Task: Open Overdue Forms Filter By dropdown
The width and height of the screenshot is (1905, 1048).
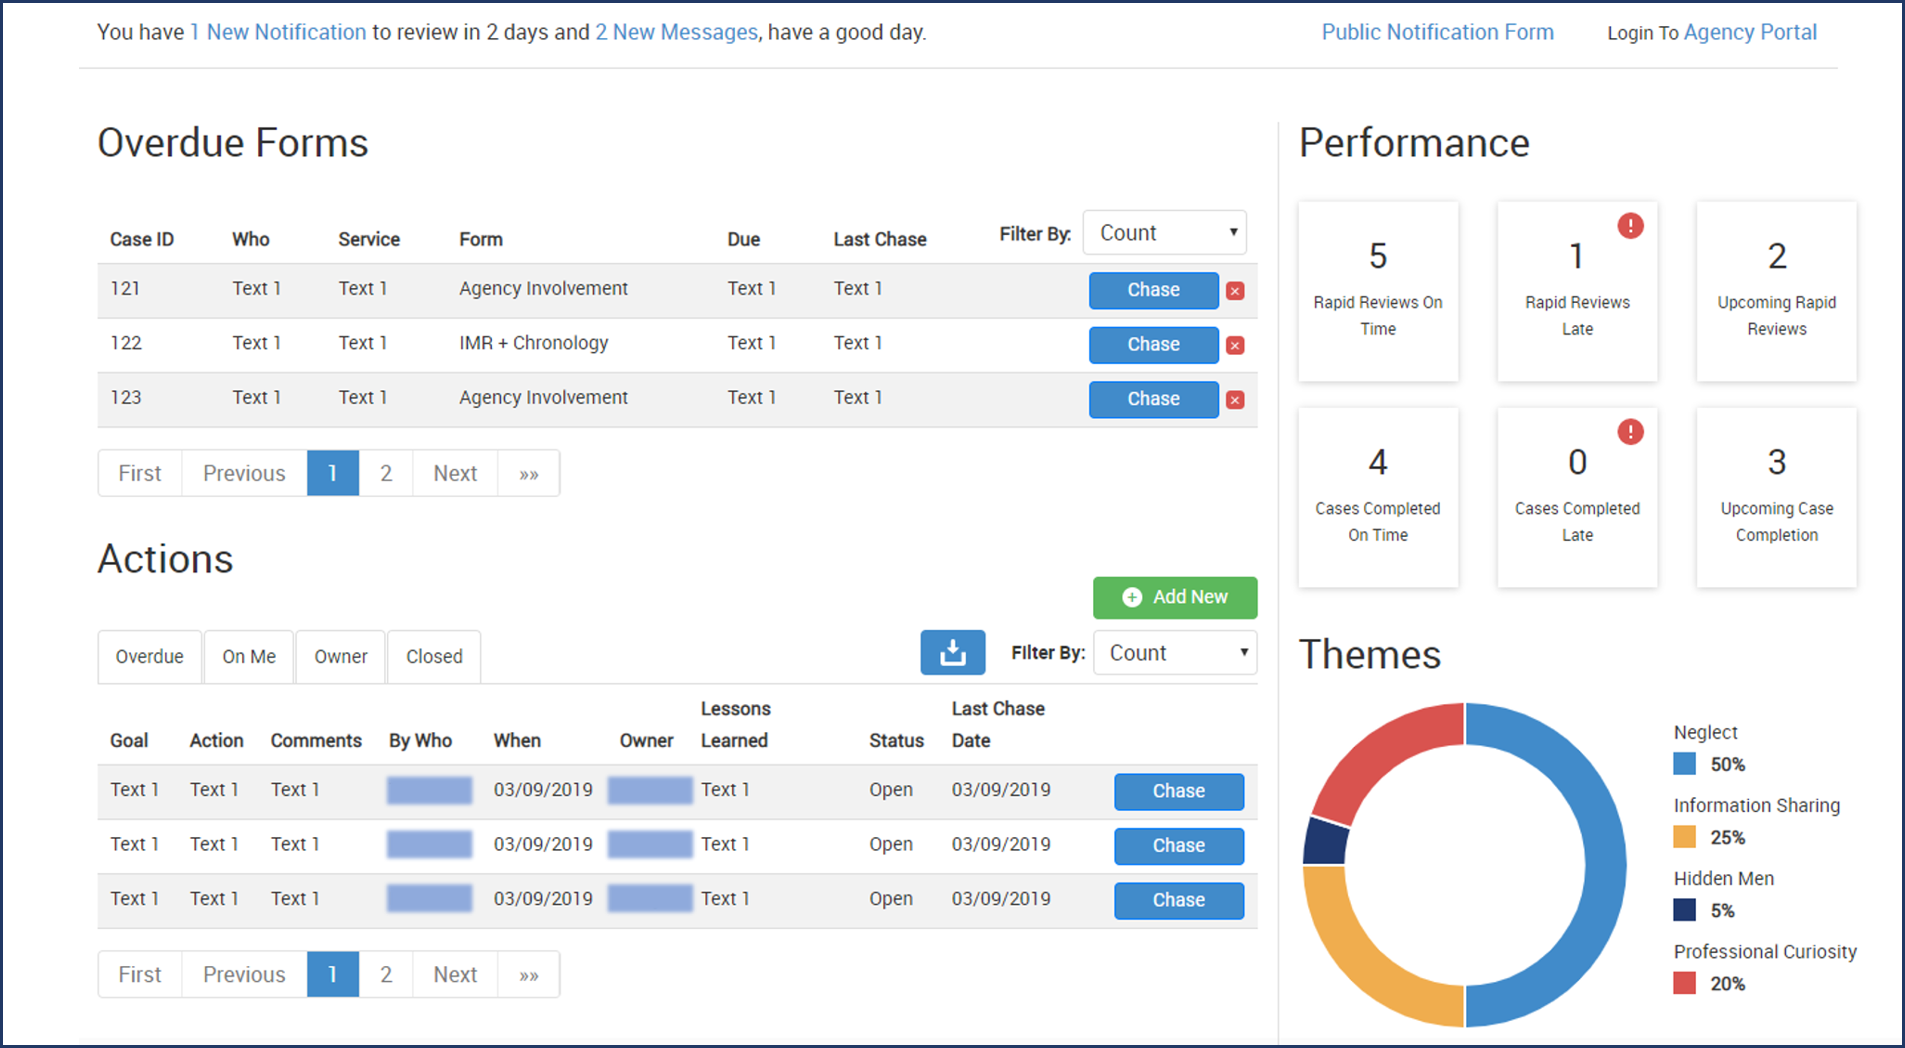Action: click(x=1164, y=233)
